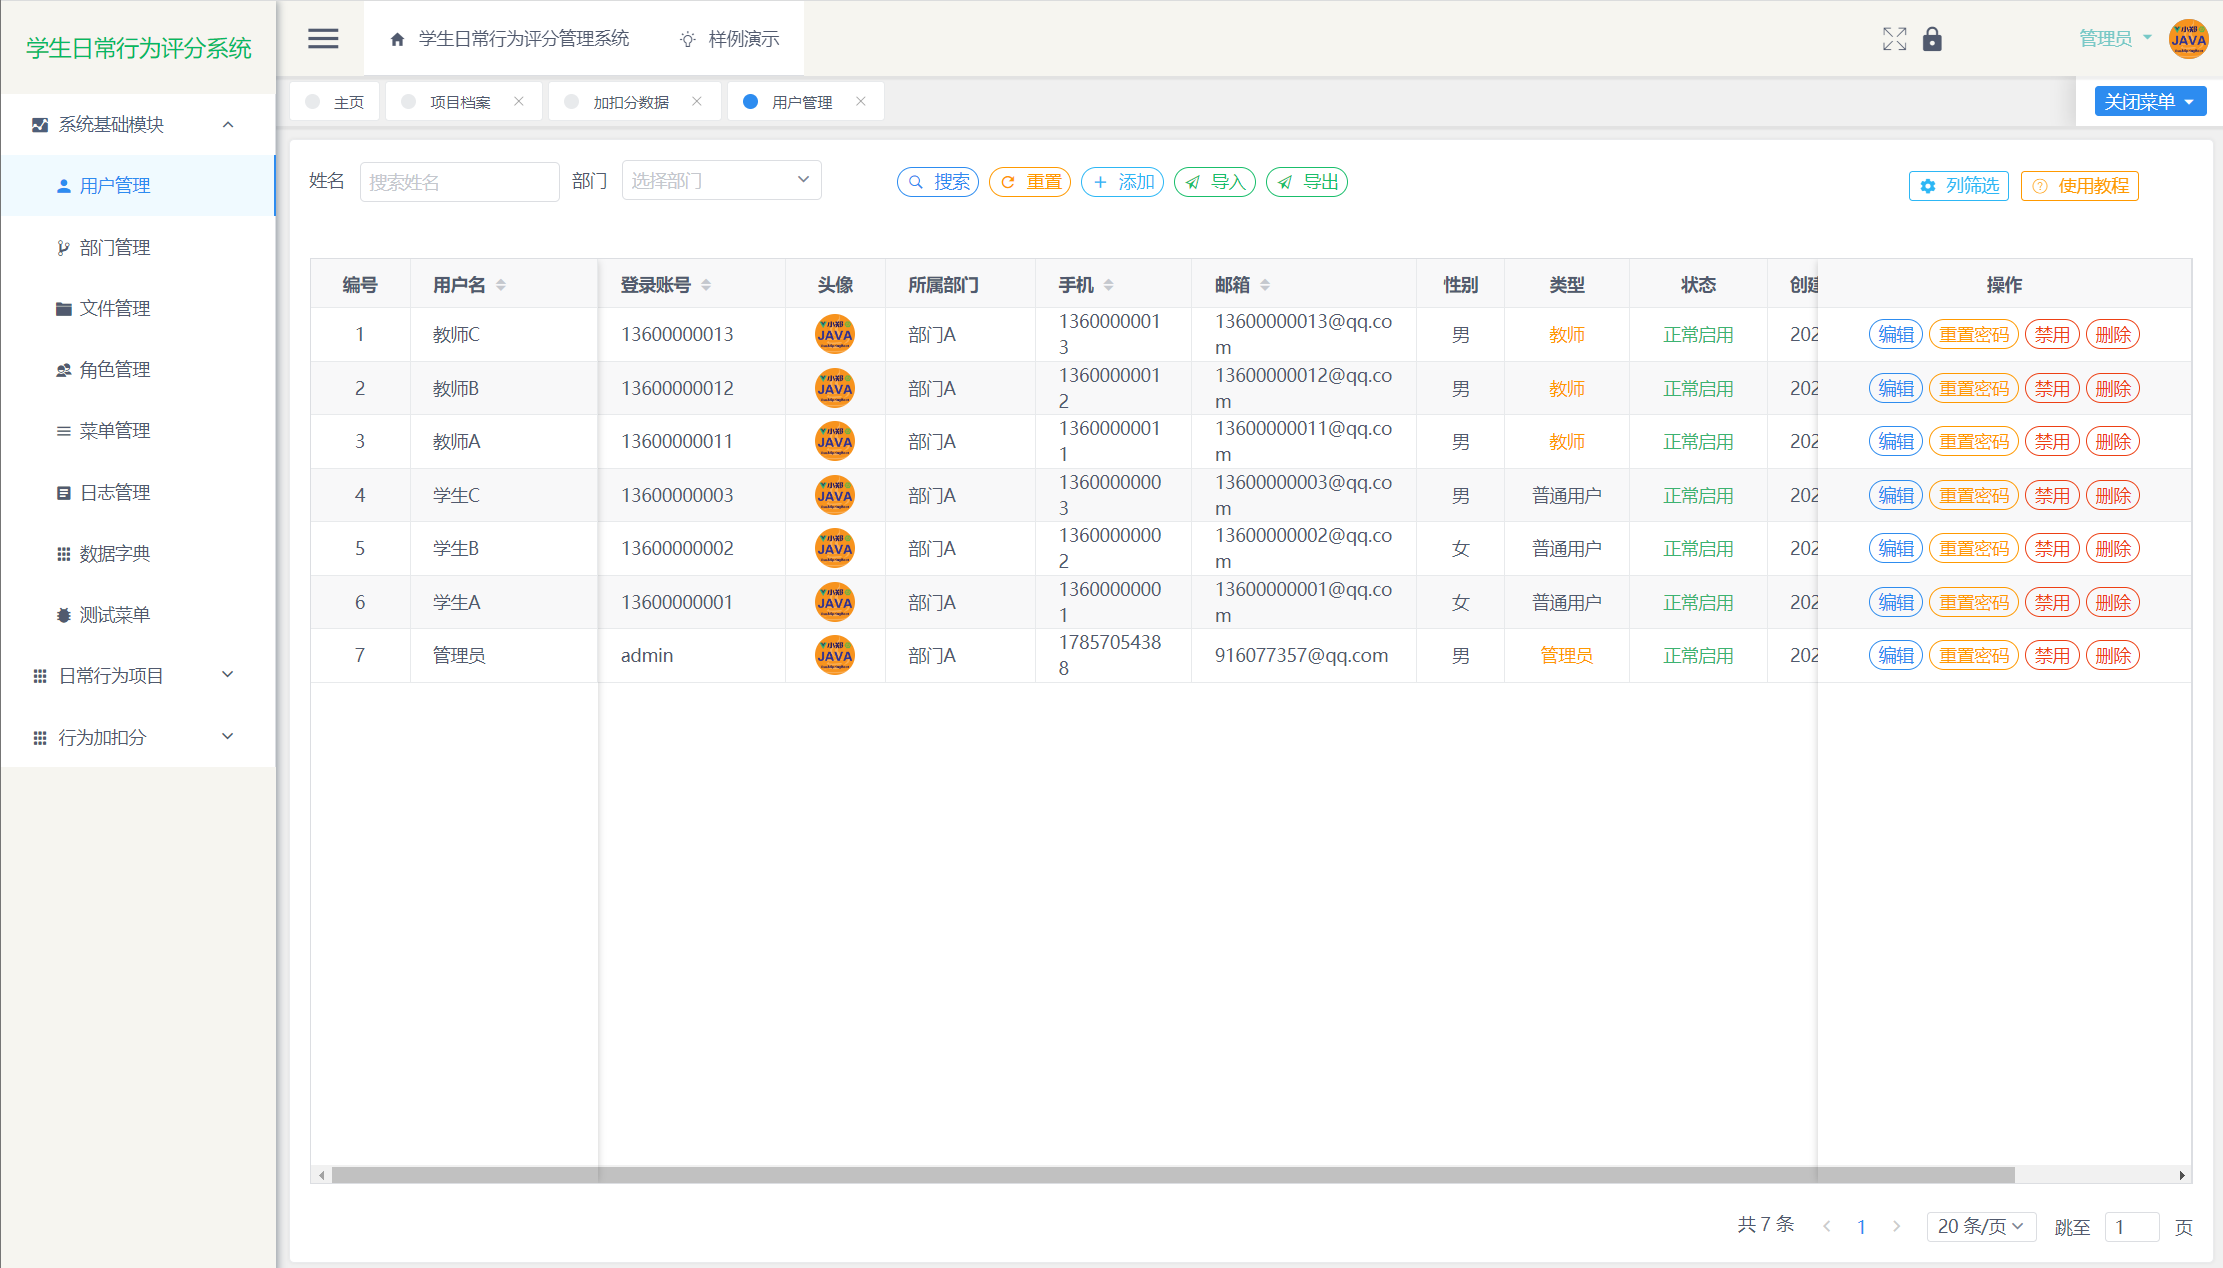
Task: Close the 项目档案 tab with its X
Action: [519, 101]
